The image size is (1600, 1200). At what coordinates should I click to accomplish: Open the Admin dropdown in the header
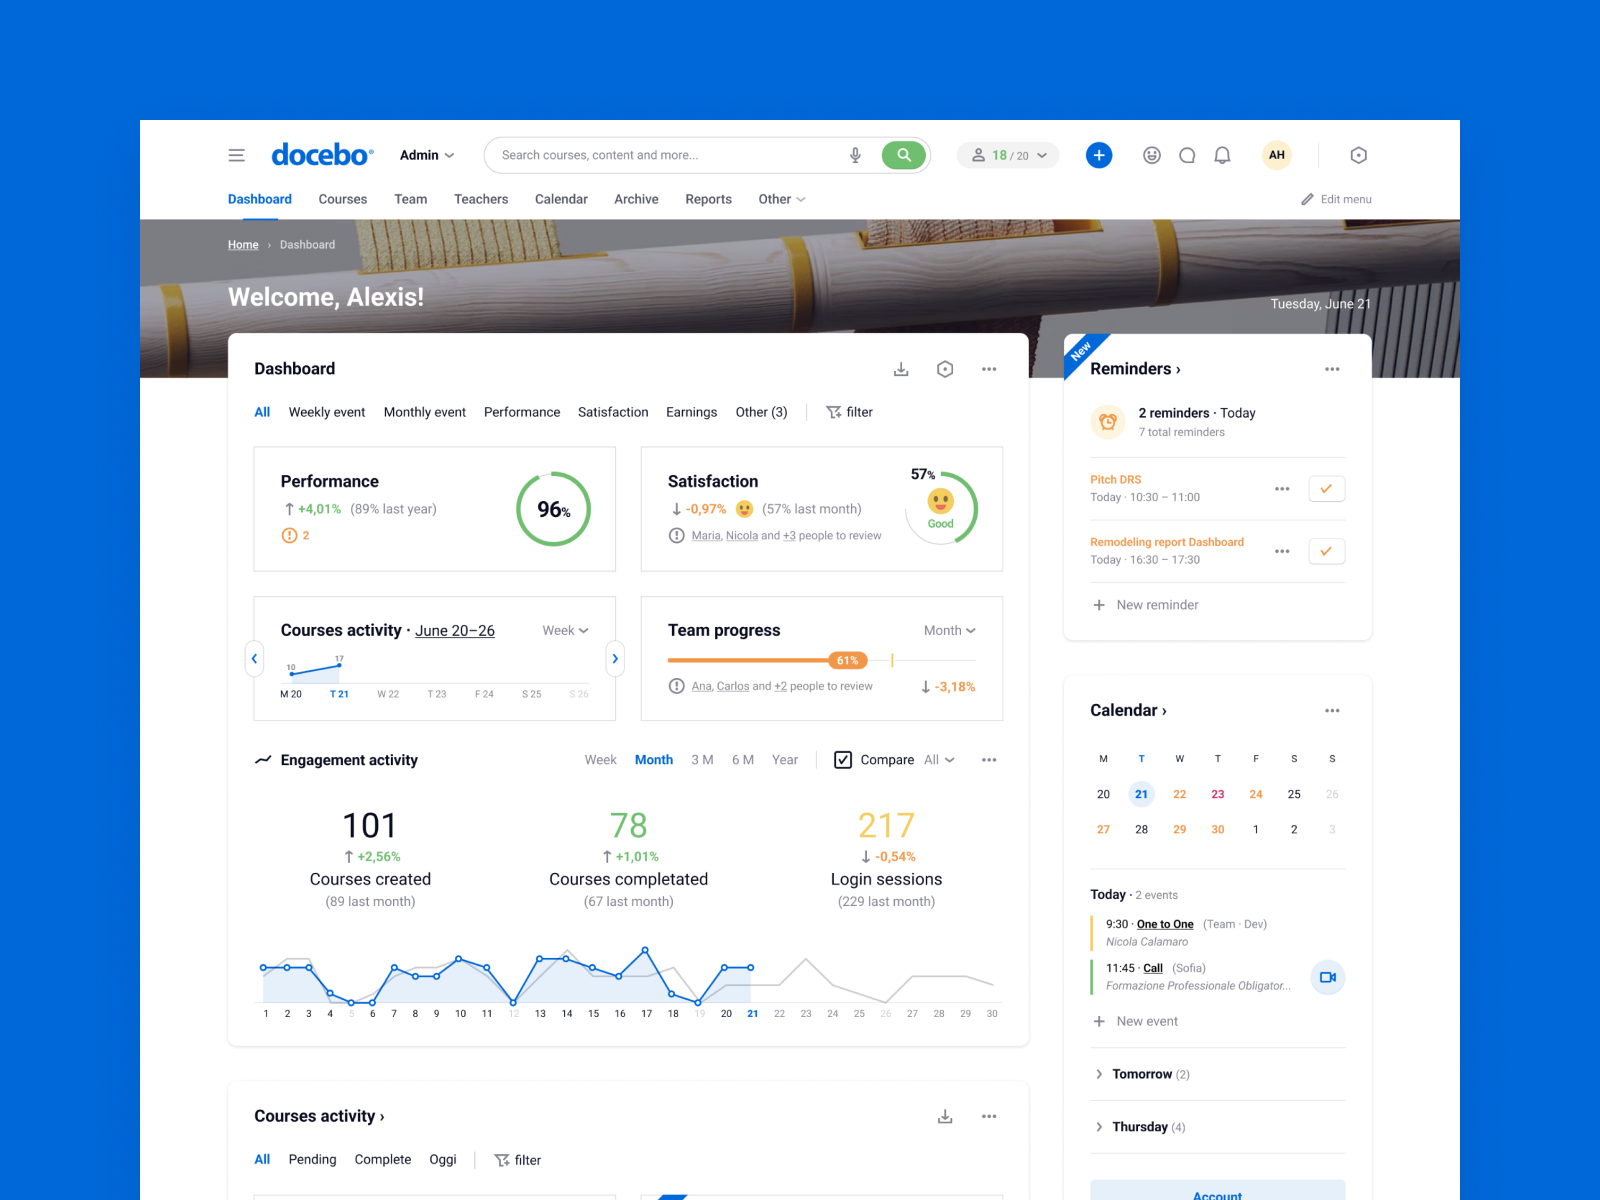click(426, 155)
